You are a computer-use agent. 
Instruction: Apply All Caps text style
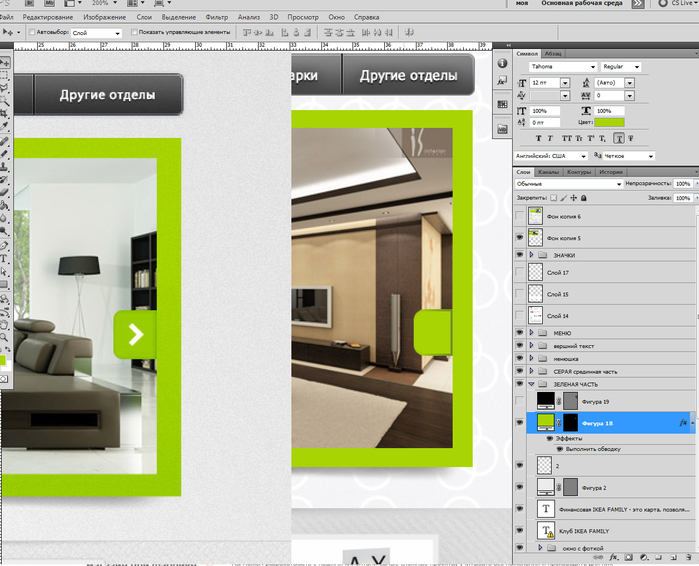[567, 139]
